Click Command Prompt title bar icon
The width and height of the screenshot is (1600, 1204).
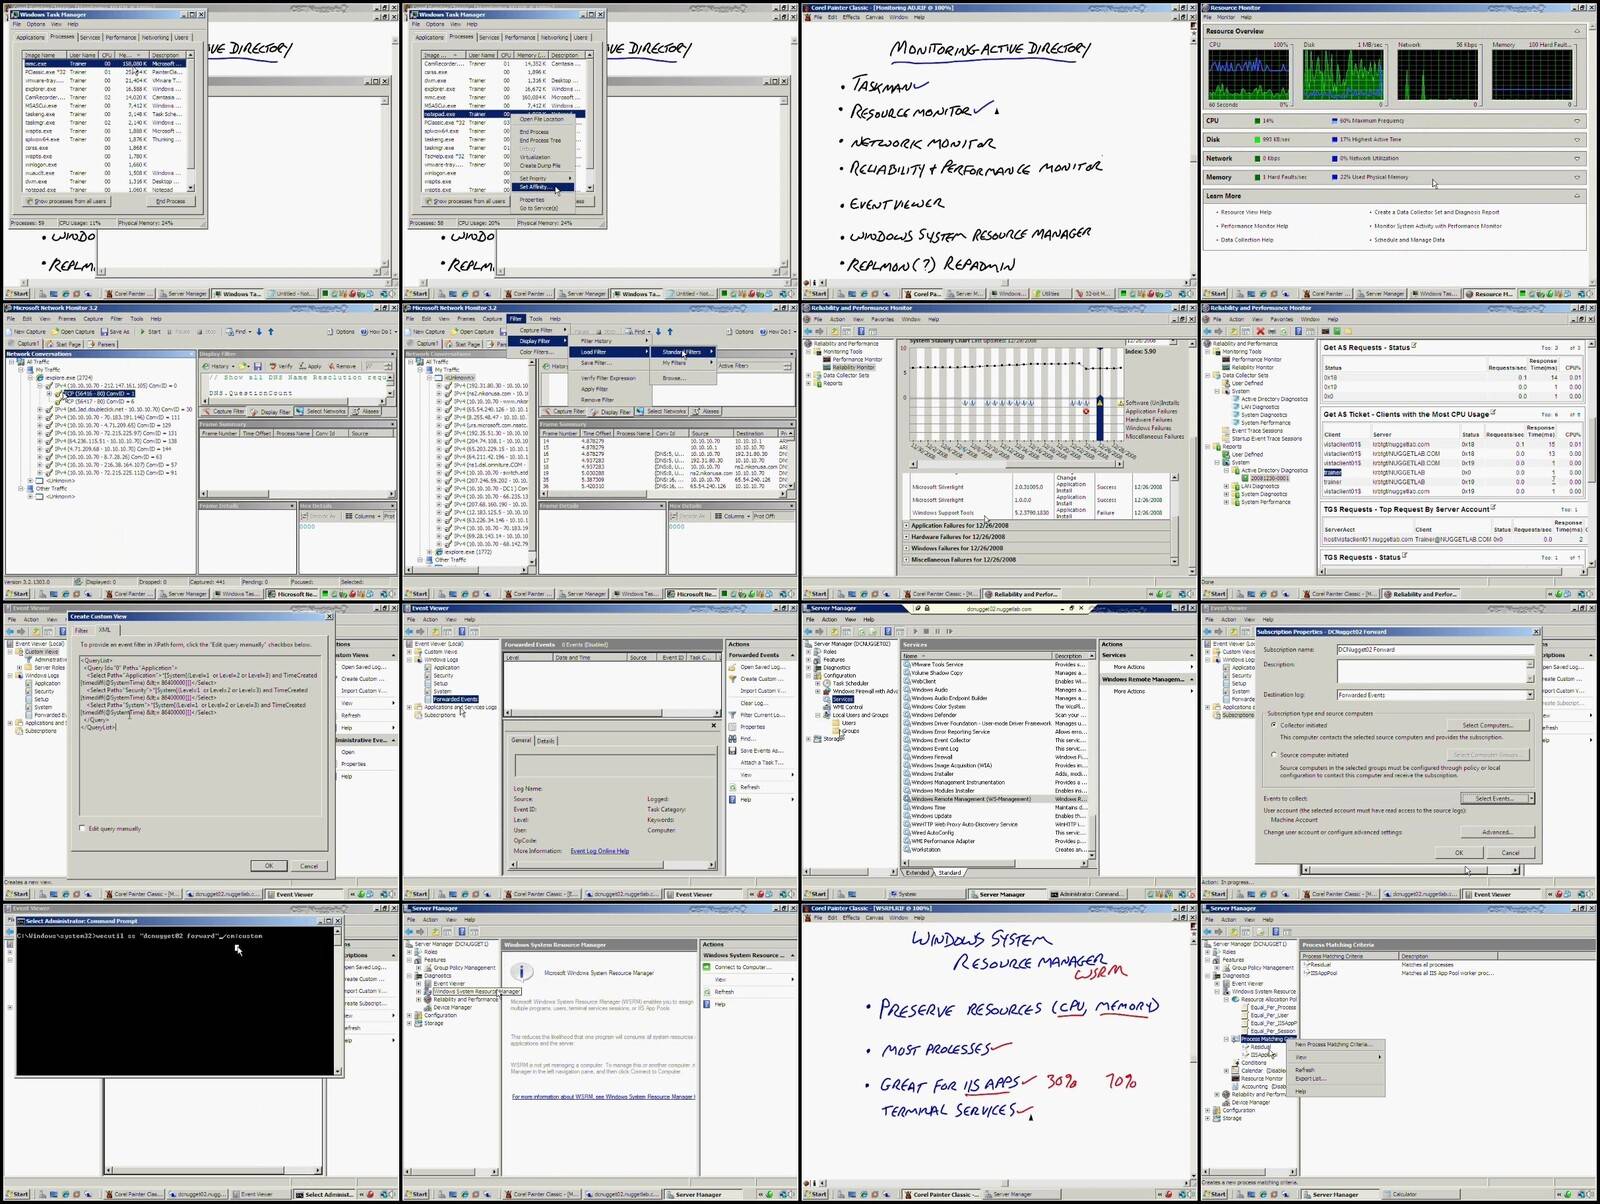[20, 921]
